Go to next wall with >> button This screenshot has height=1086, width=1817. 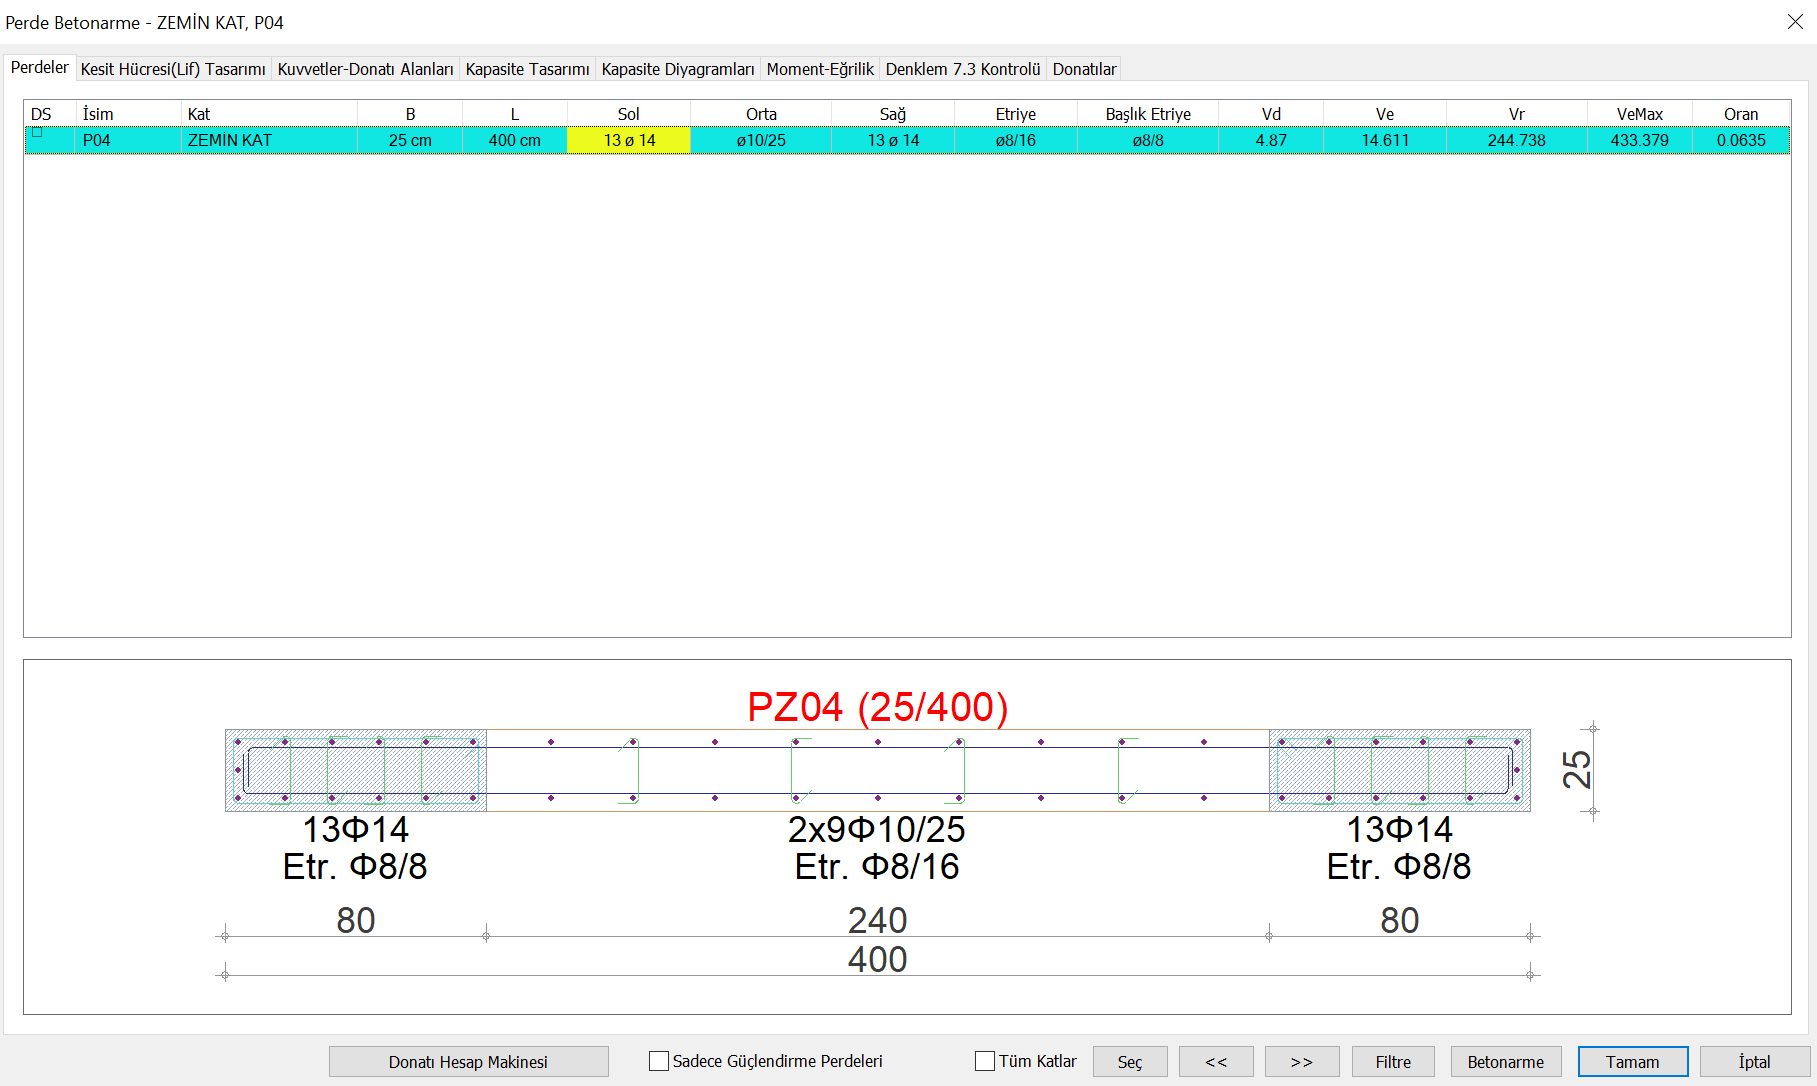pos(1301,1062)
